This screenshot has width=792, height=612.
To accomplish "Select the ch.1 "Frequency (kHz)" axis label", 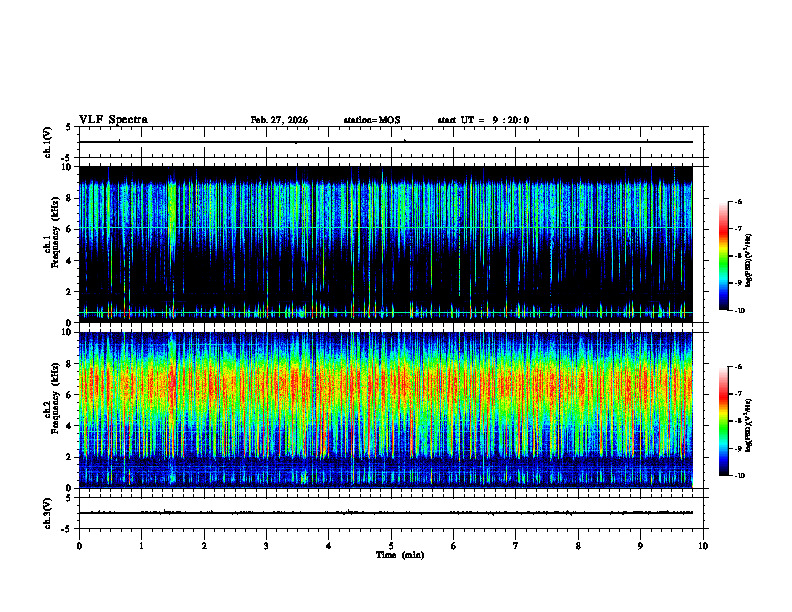I will (x=56, y=232).
